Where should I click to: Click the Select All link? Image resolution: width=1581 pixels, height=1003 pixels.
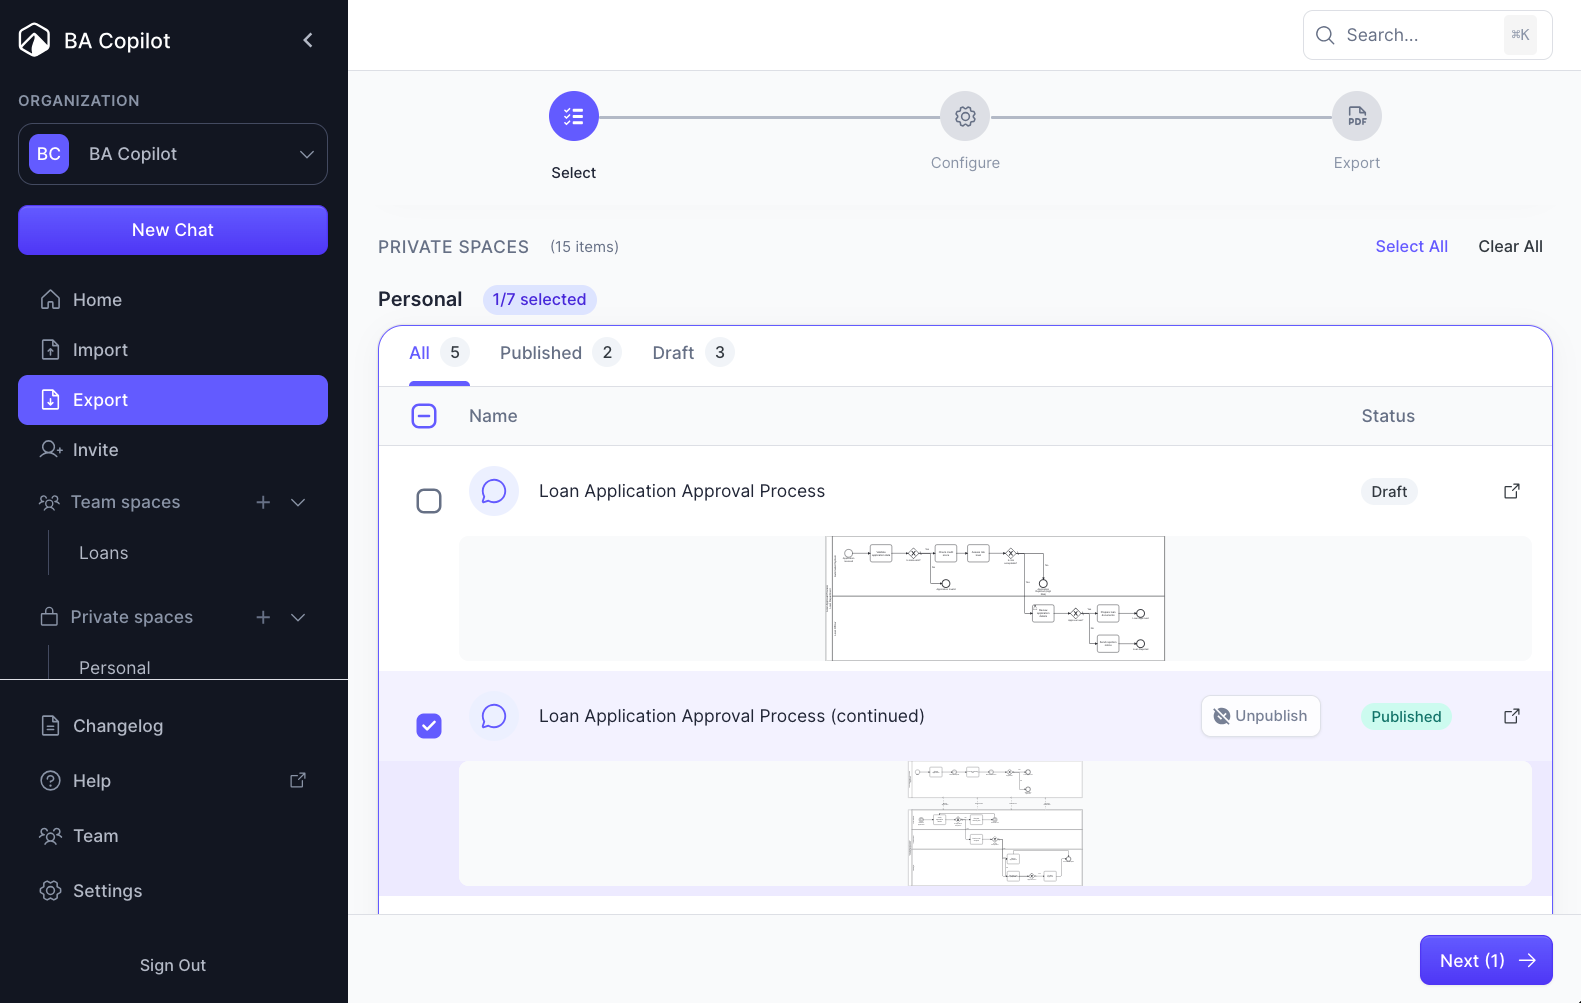(x=1411, y=247)
